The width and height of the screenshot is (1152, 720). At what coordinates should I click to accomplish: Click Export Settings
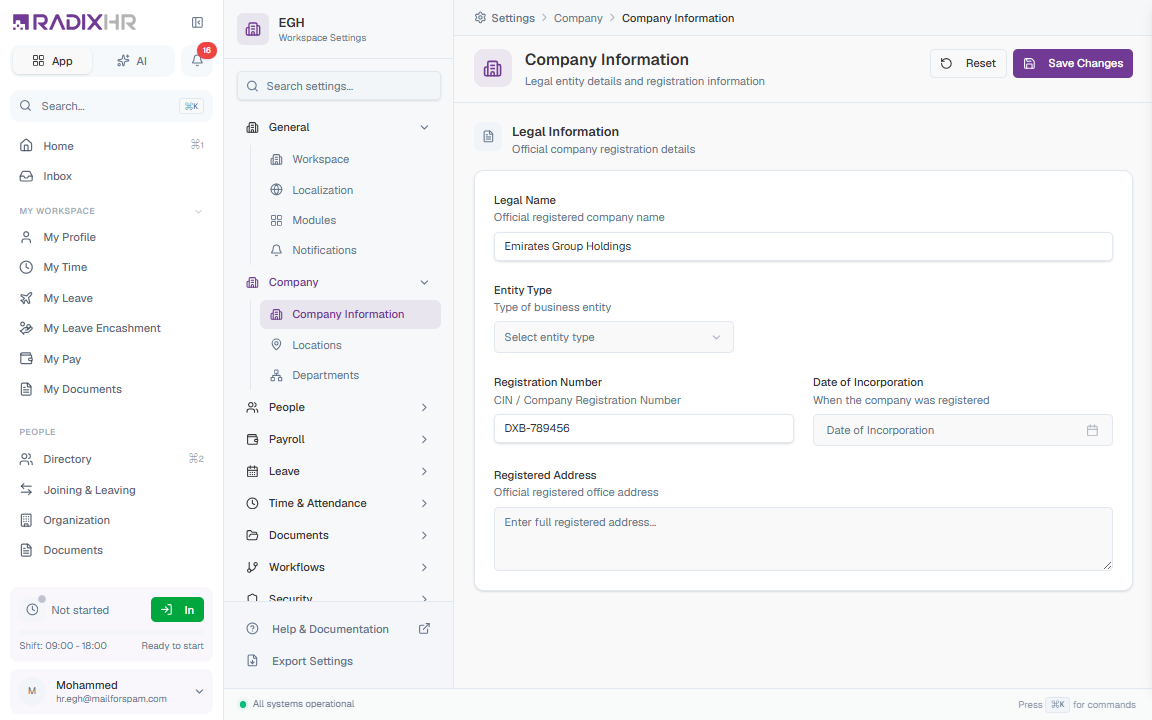coord(338,661)
